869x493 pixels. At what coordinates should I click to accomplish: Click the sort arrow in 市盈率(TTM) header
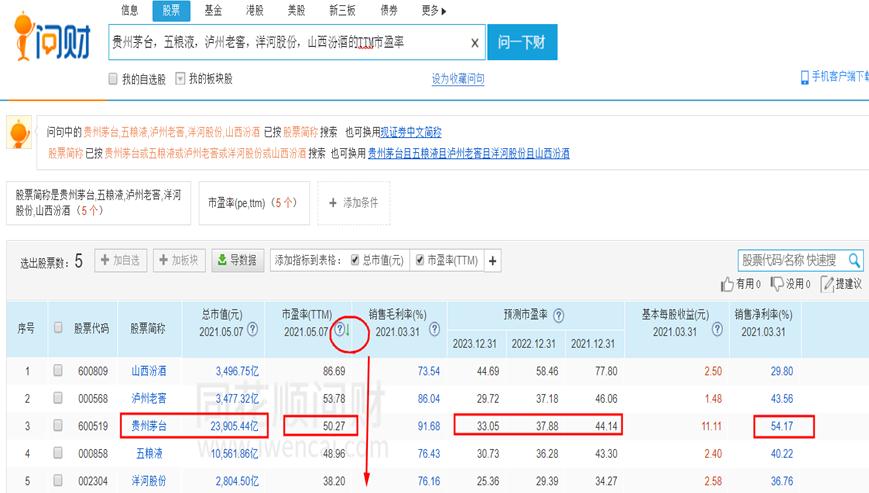tap(348, 331)
